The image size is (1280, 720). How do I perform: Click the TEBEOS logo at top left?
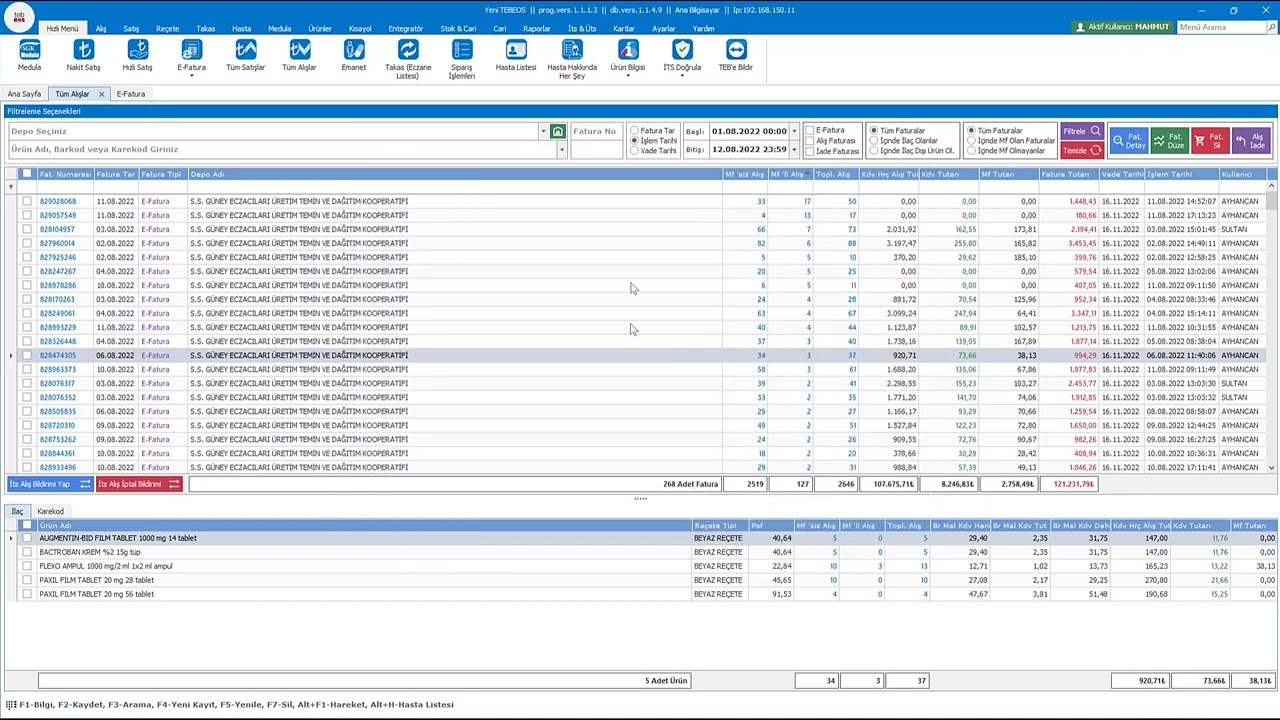coord(19,16)
